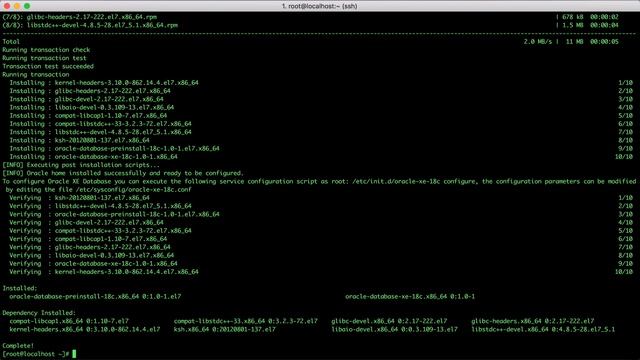This screenshot has width=640, height=360.
Task: Click 'libaio-devel.x86_64' in the dependency list
Action: (364, 329)
